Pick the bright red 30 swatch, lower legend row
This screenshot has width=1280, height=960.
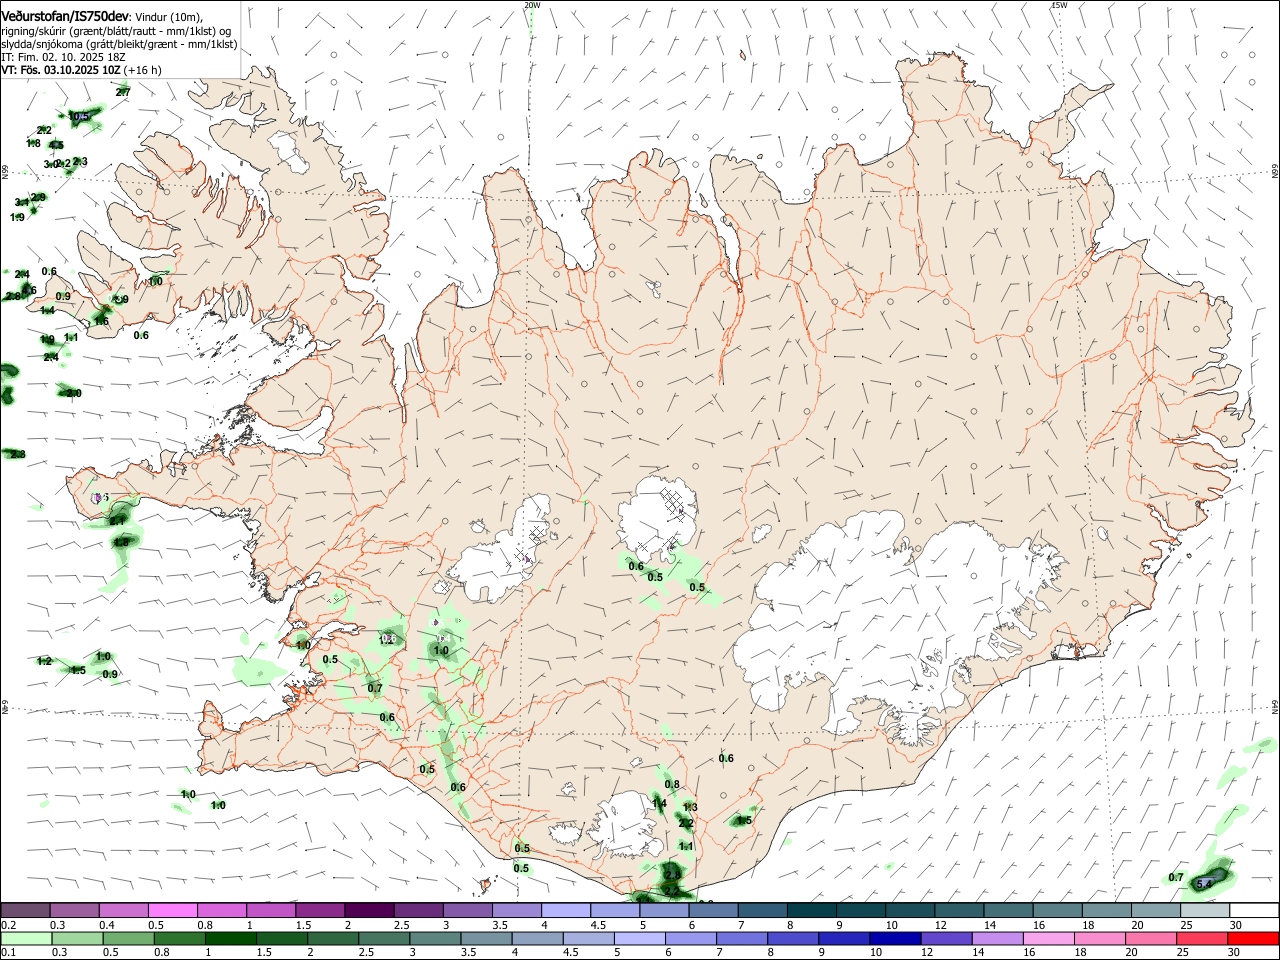click(1253, 938)
